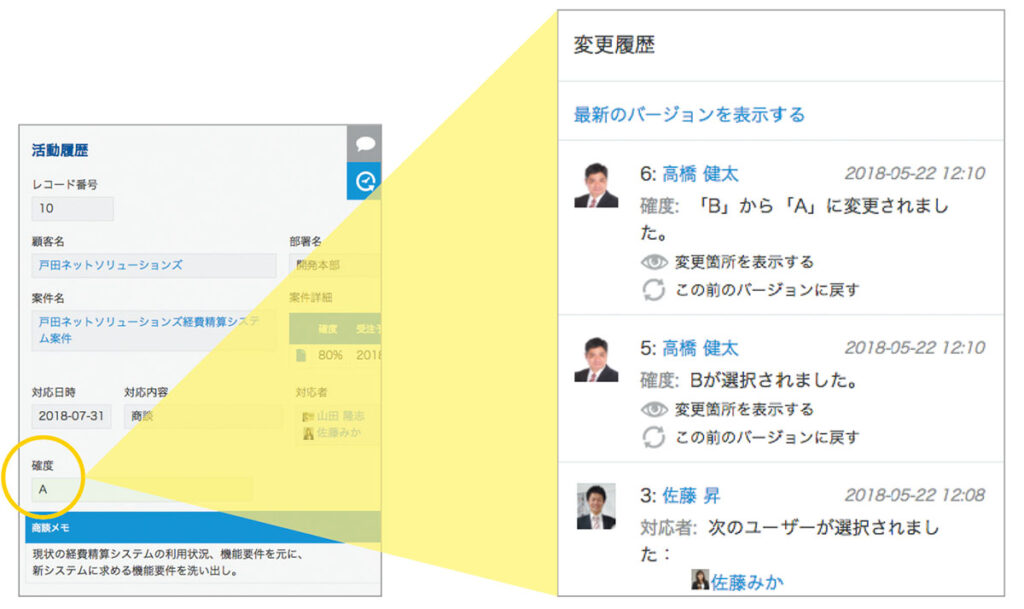
Task: Select the change history clock icon
Action: click(x=366, y=182)
